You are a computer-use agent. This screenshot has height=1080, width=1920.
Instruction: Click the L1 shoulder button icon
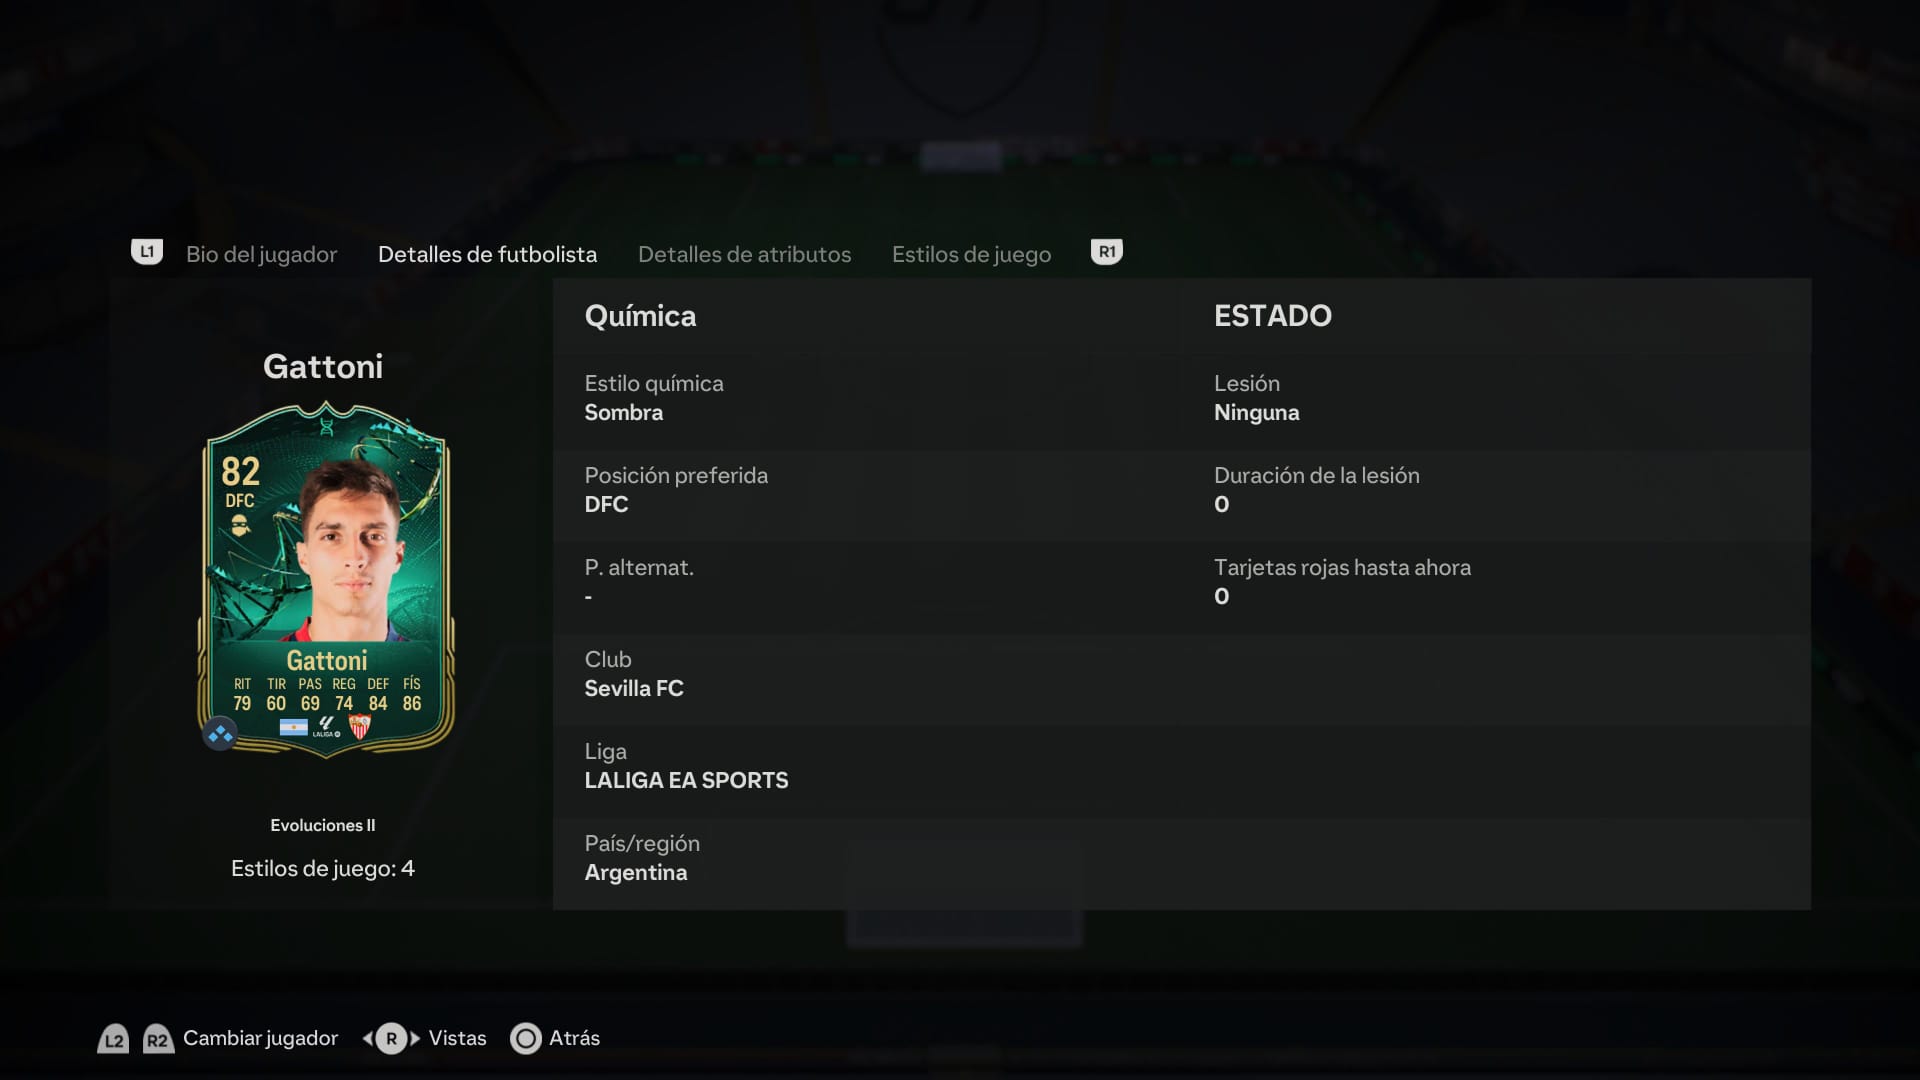tap(147, 252)
